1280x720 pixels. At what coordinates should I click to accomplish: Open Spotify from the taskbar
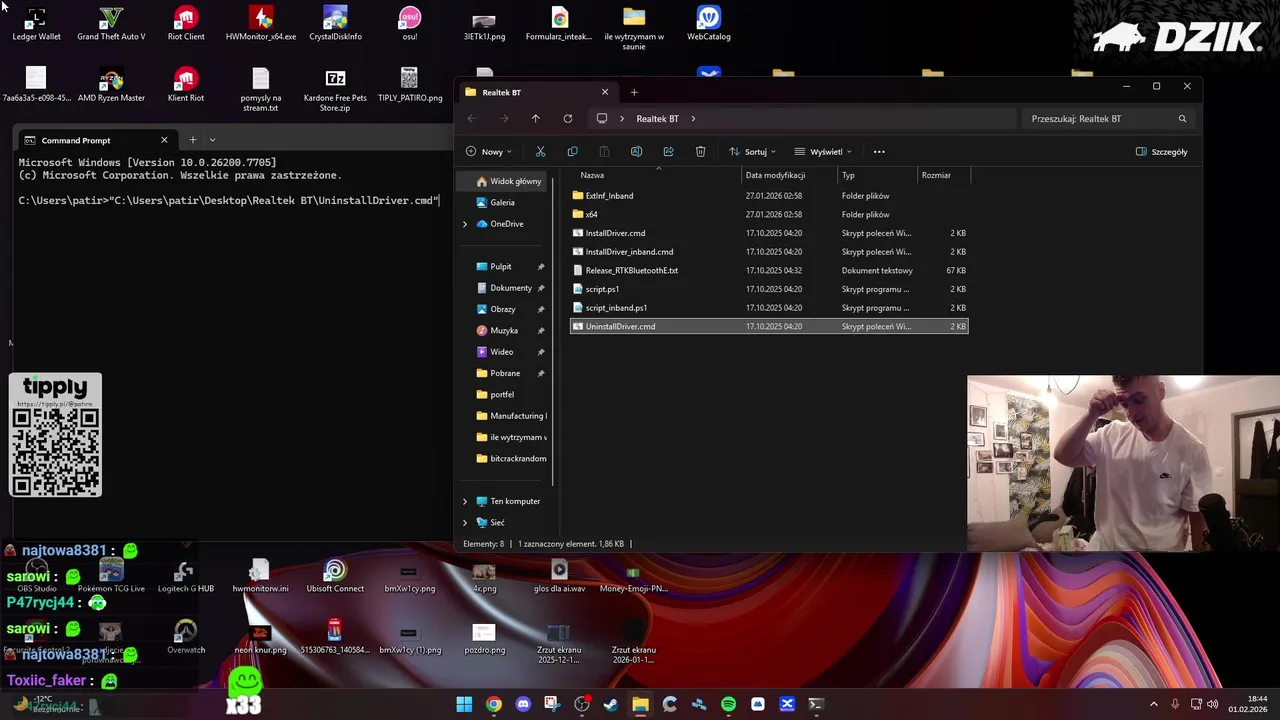pos(728,704)
